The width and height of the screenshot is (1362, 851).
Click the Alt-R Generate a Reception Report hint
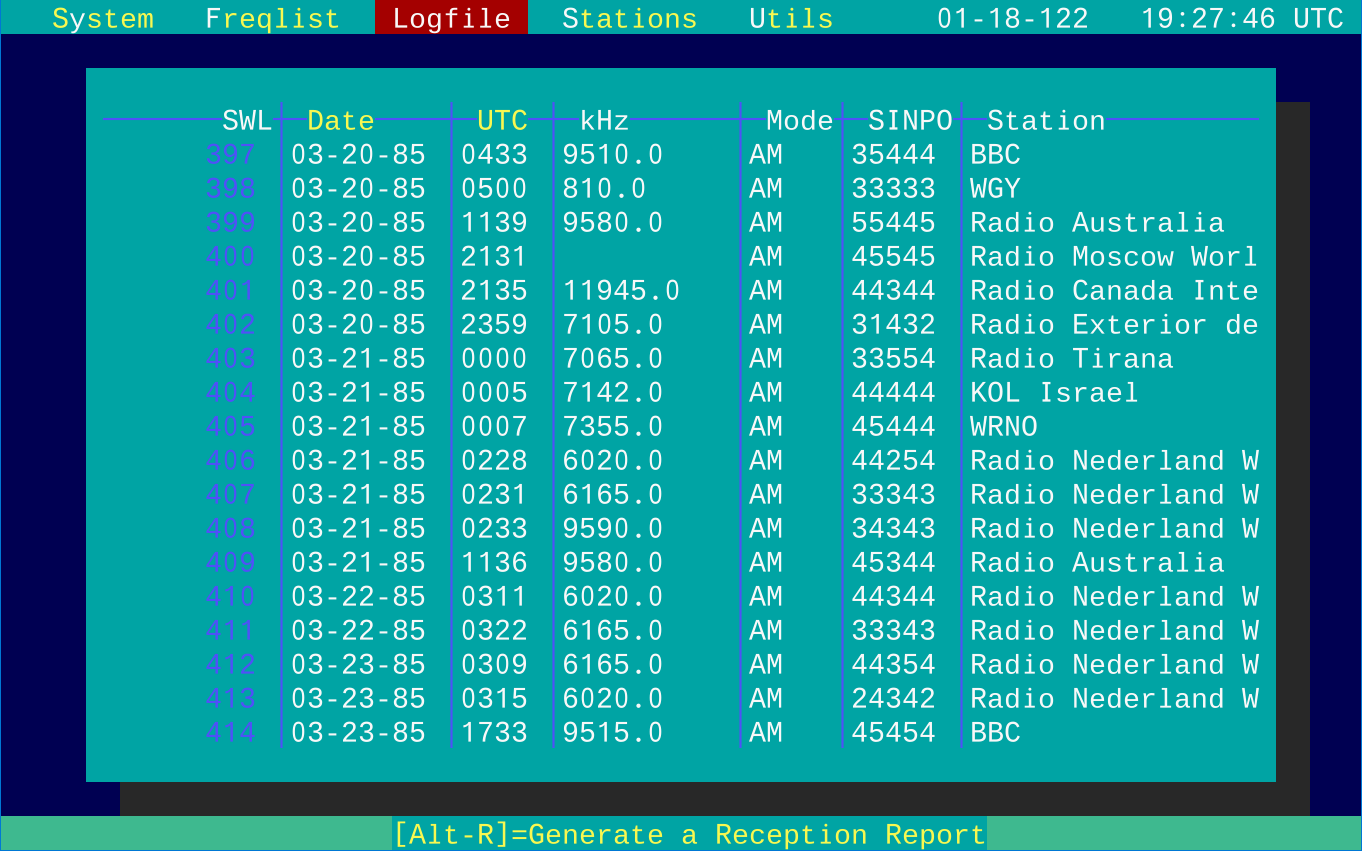click(x=689, y=834)
